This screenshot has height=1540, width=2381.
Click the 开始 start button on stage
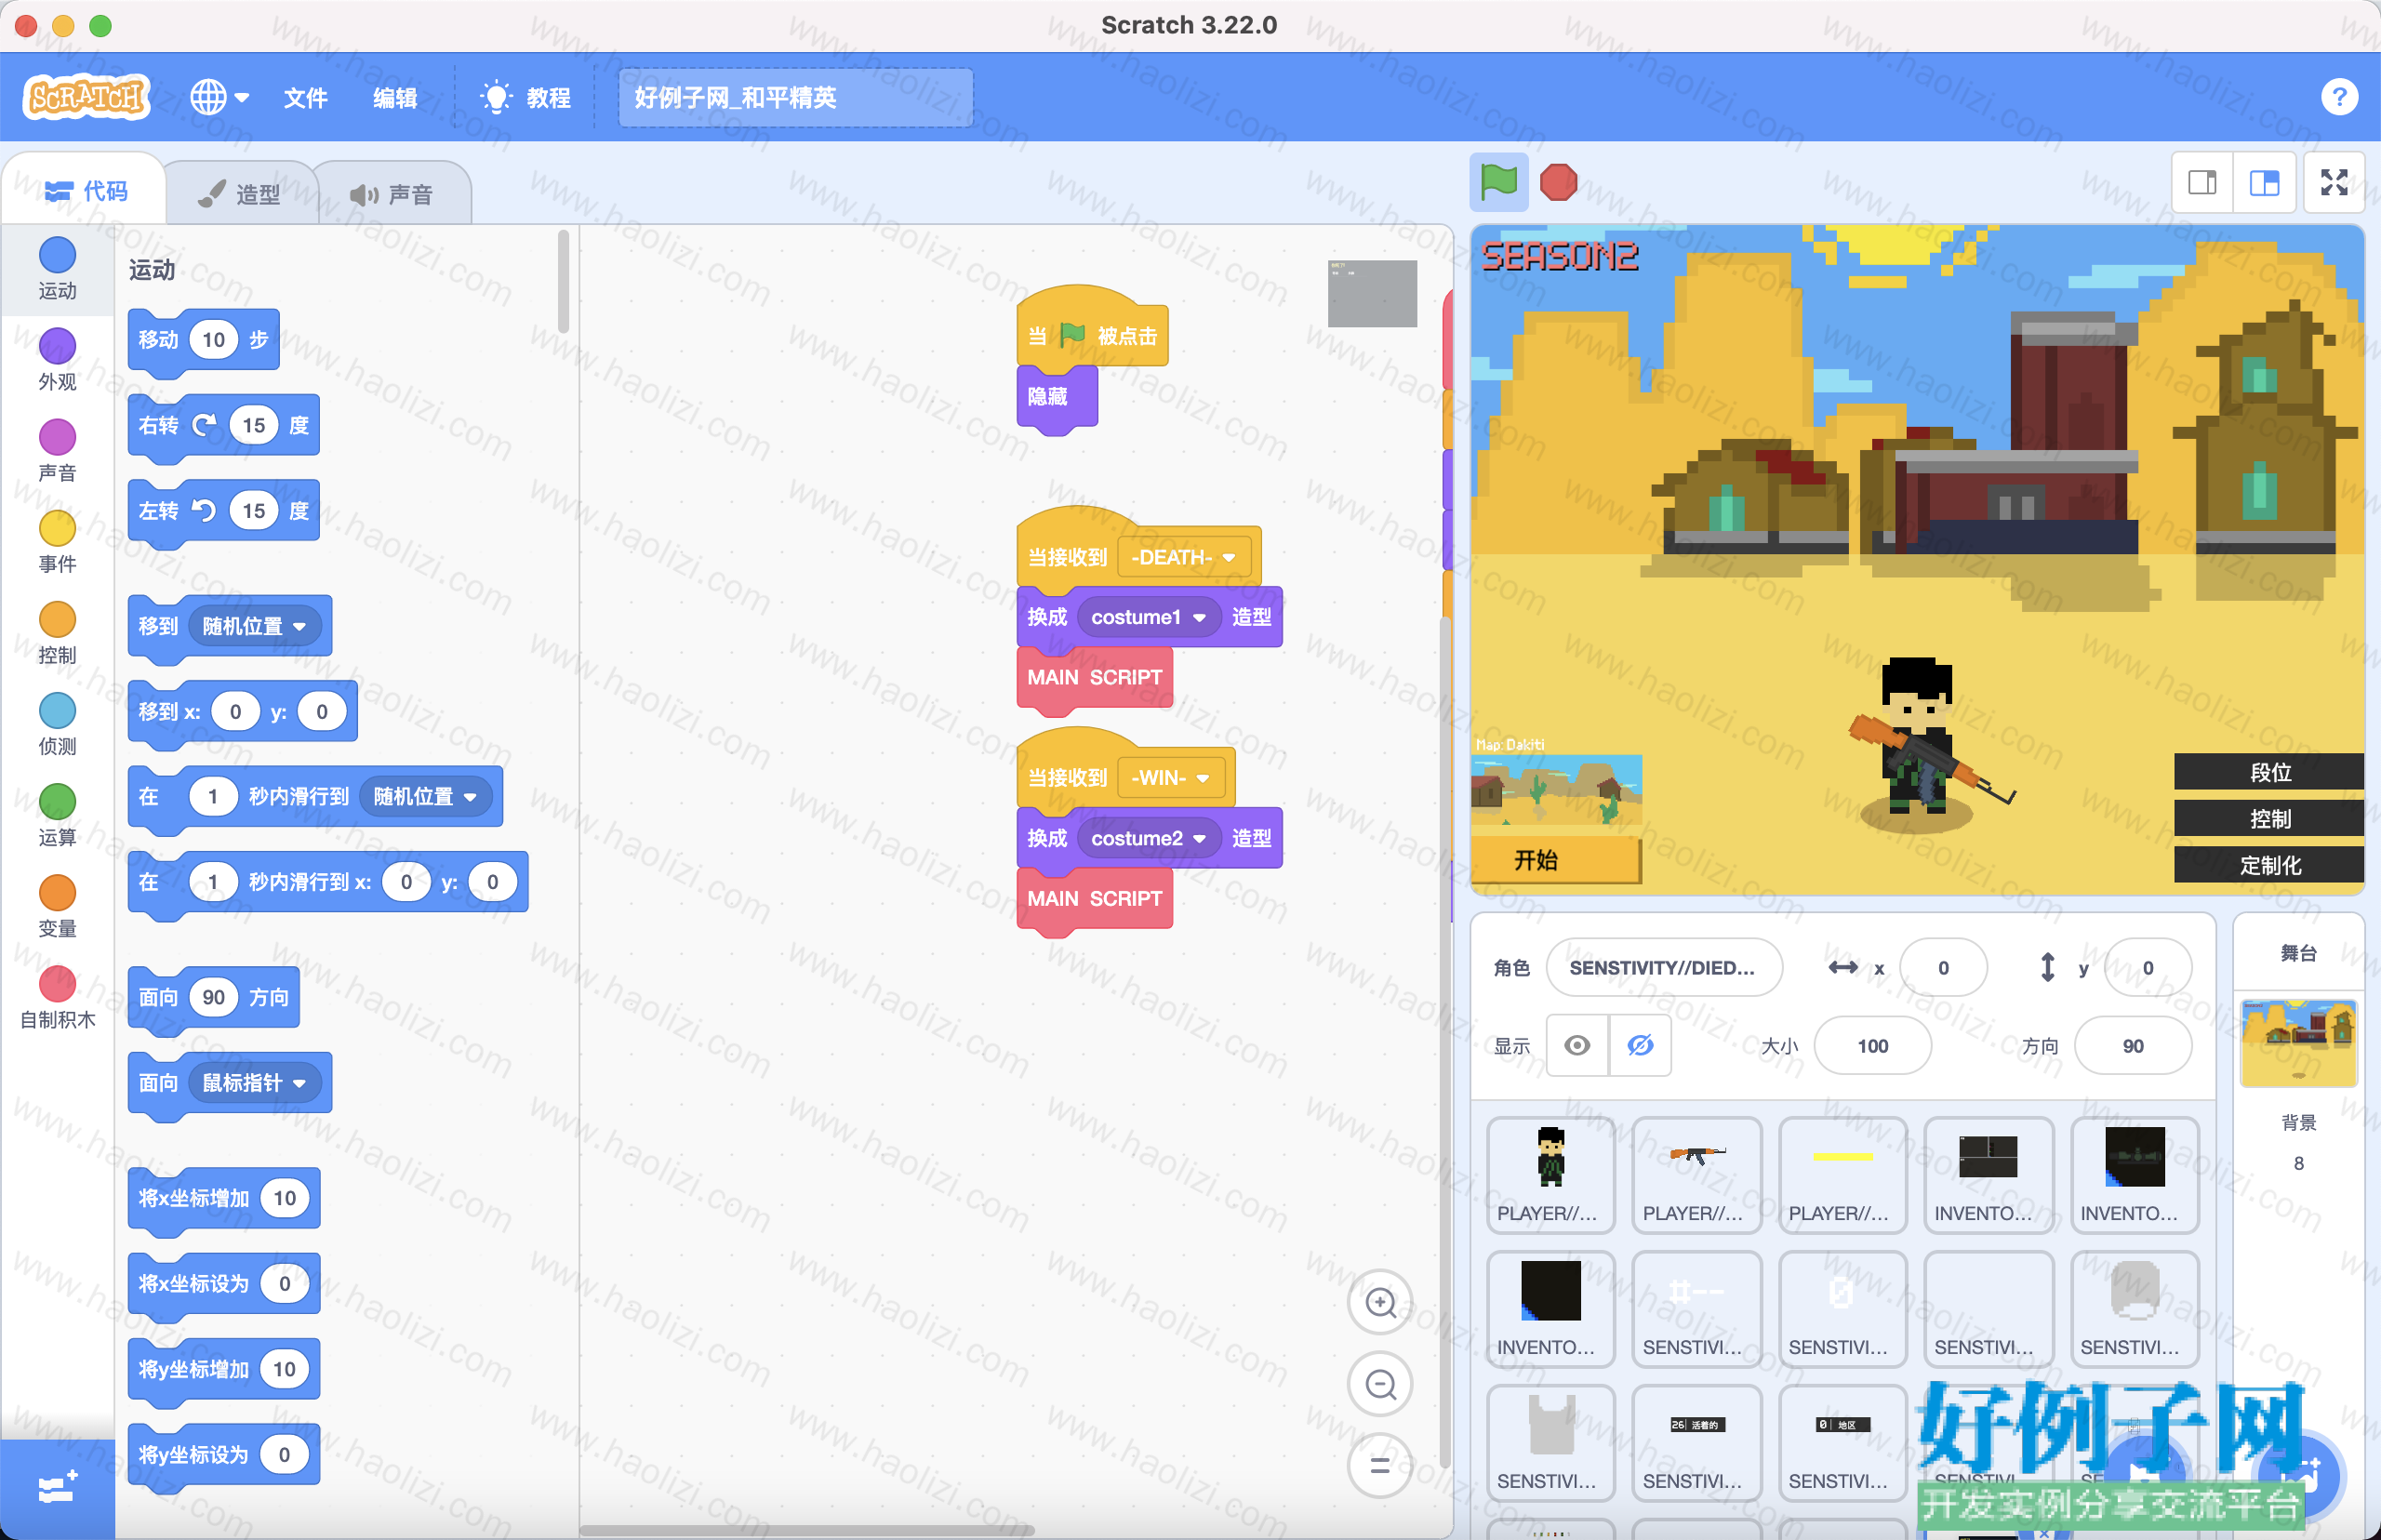(1555, 860)
